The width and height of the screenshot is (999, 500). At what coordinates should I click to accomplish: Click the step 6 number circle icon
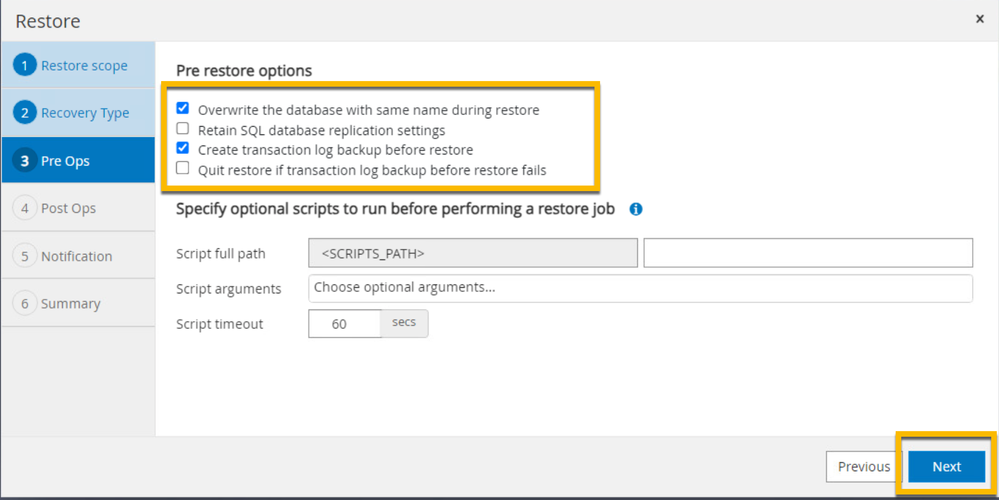tap(25, 303)
